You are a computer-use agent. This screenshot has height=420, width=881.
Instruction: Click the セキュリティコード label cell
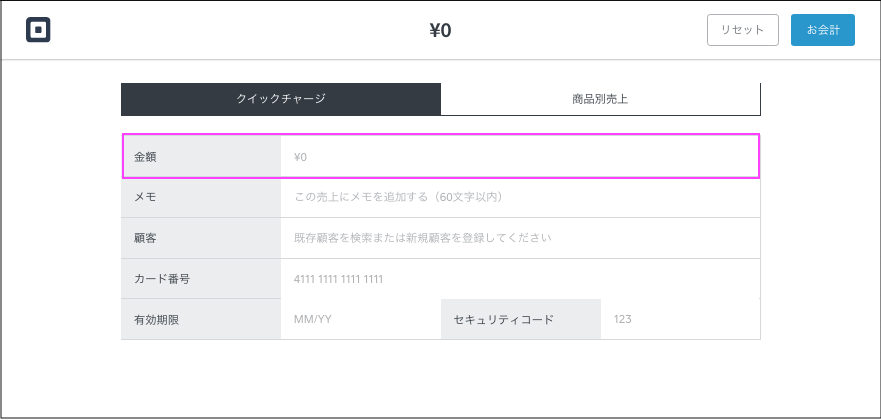click(x=520, y=320)
